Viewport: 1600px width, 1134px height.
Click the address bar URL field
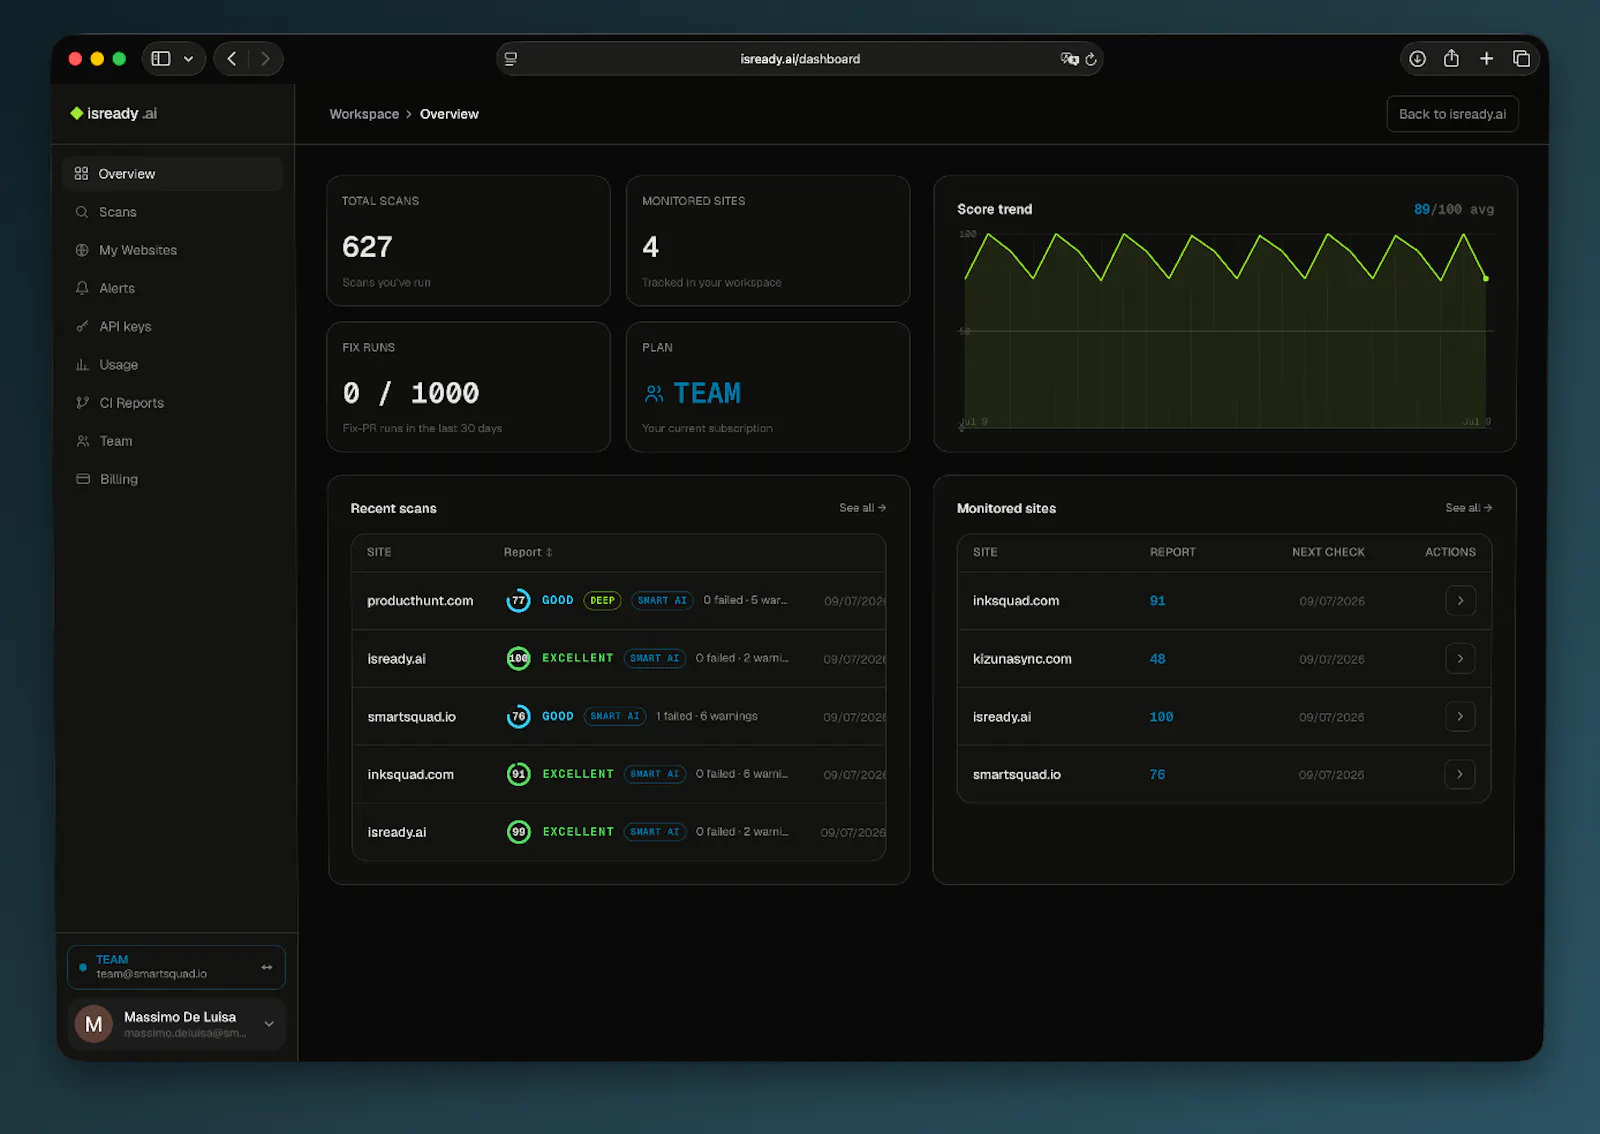tap(800, 59)
